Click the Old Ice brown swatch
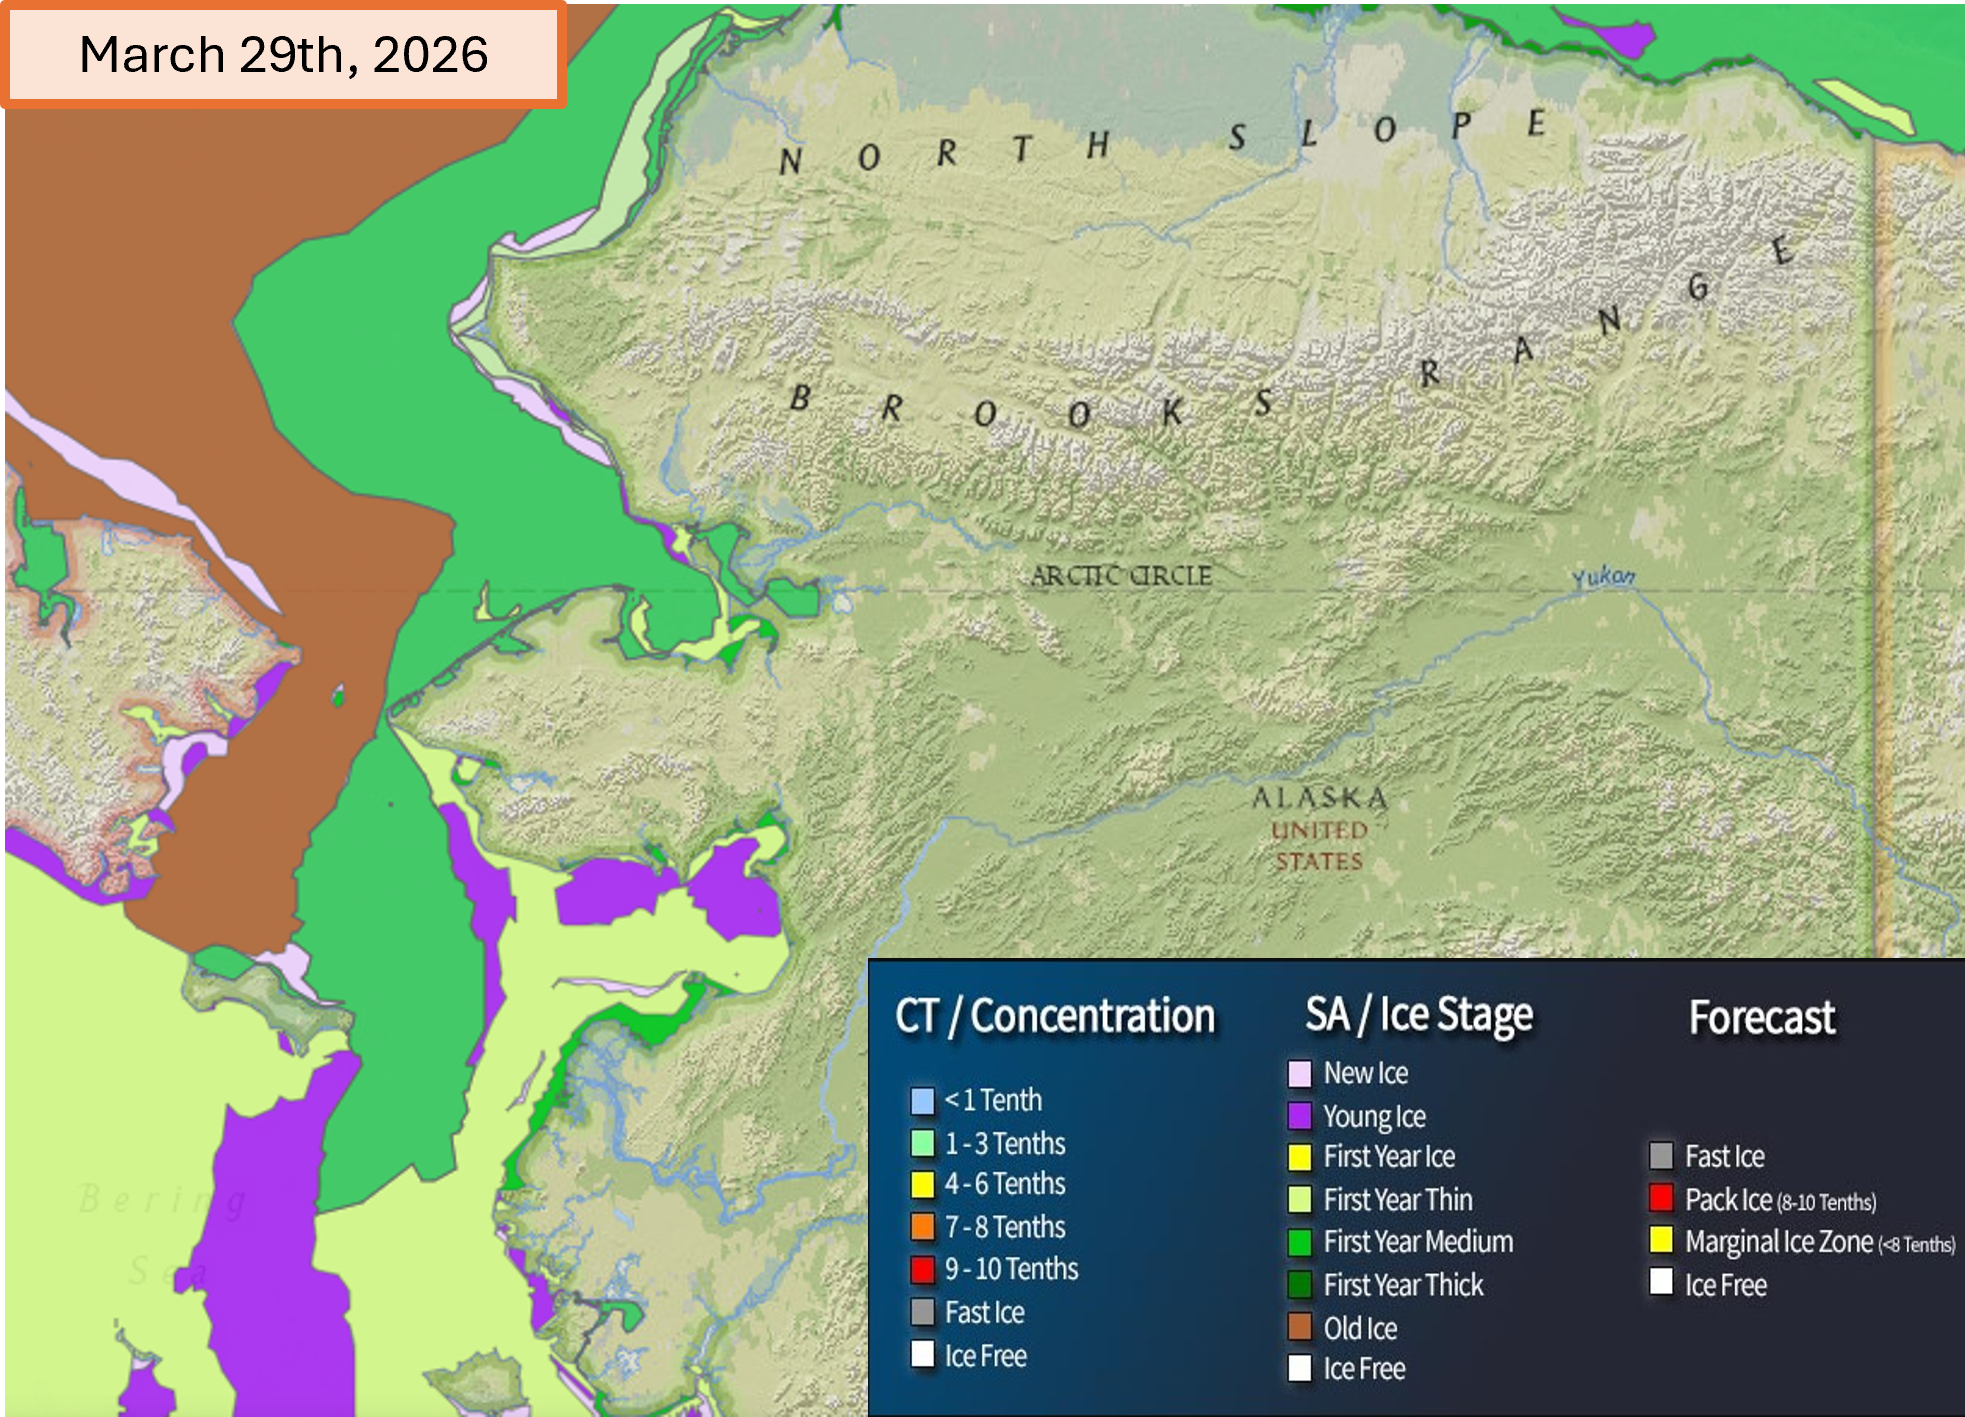 click(1299, 1327)
